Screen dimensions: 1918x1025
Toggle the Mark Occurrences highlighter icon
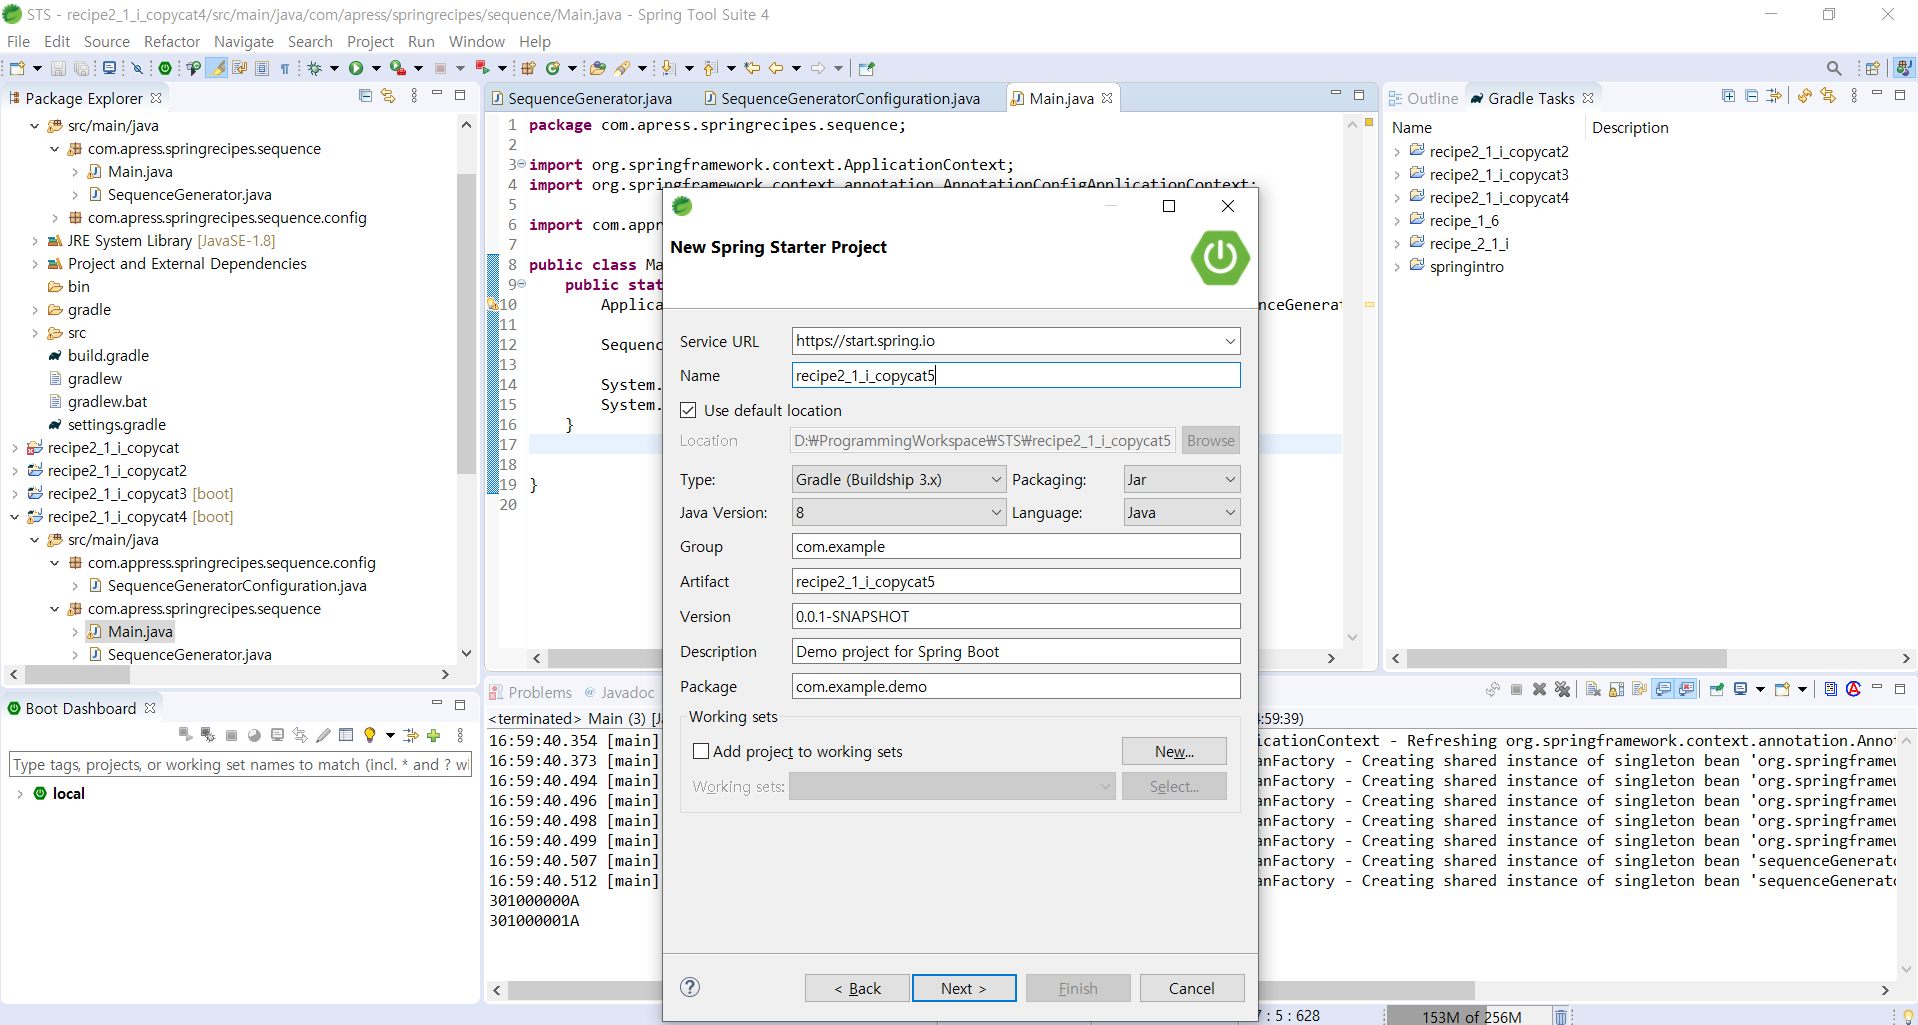point(216,68)
